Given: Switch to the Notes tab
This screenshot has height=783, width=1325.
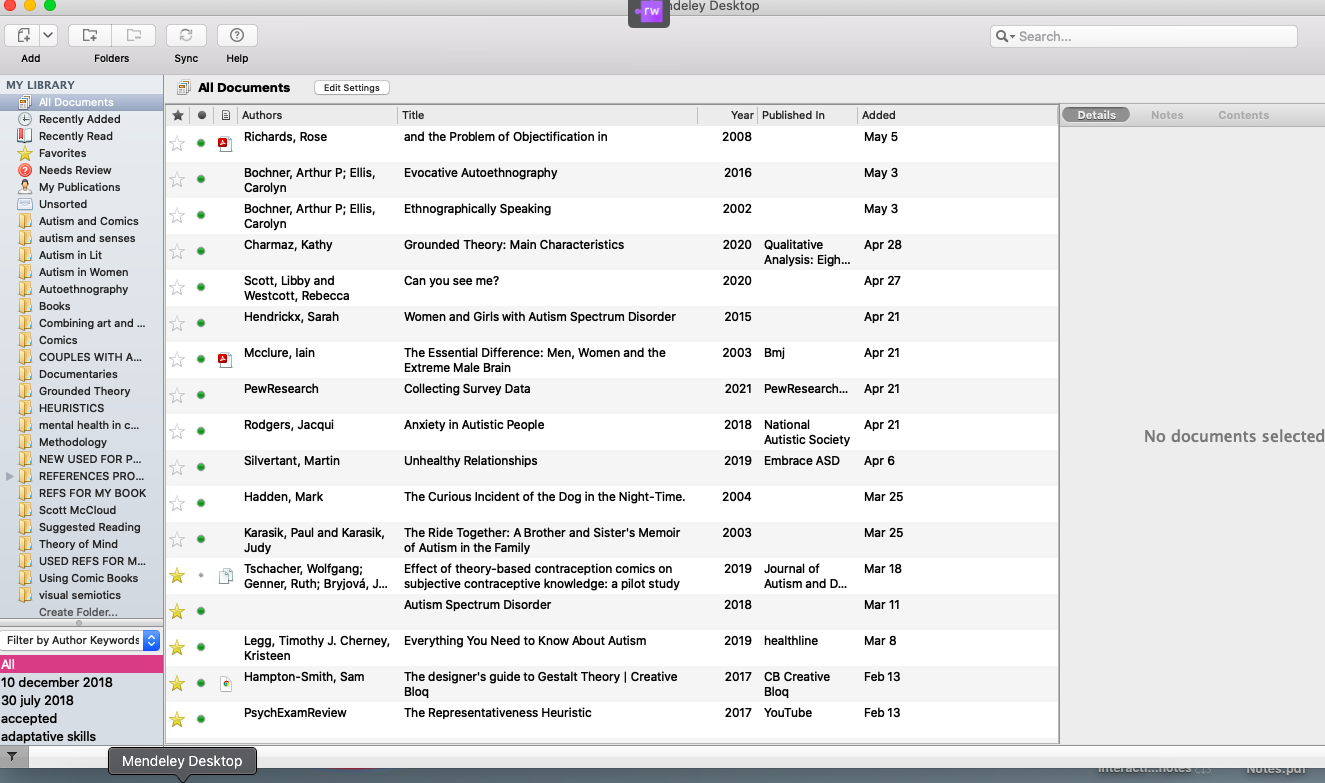Looking at the screenshot, I should point(1167,115).
